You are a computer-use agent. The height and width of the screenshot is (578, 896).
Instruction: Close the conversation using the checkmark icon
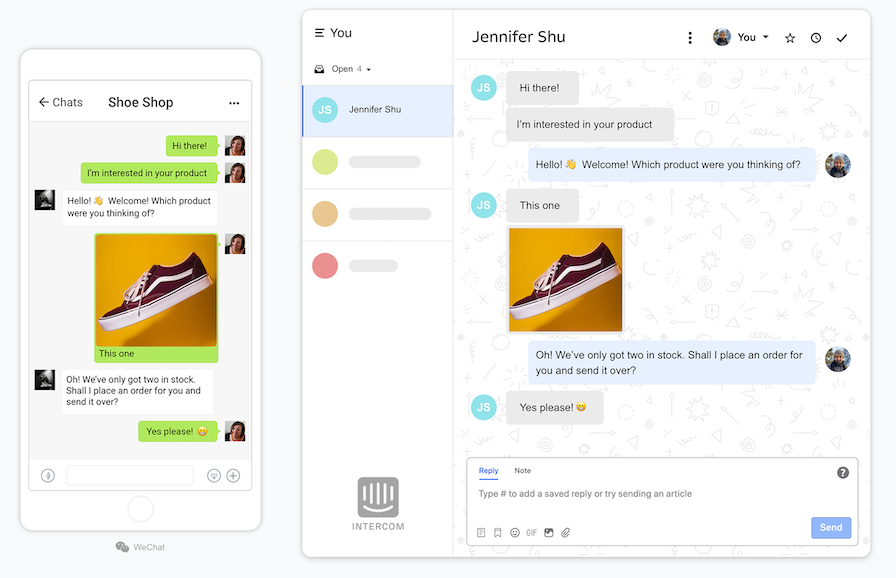(x=842, y=37)
